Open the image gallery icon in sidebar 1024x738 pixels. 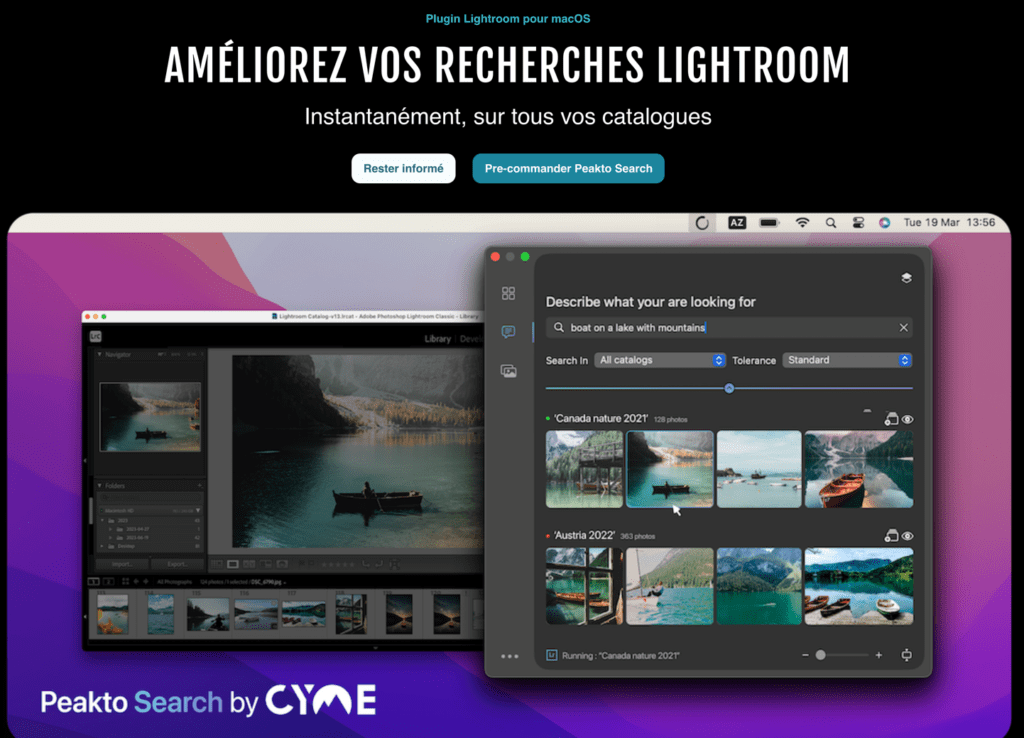(x=509, y=371)
